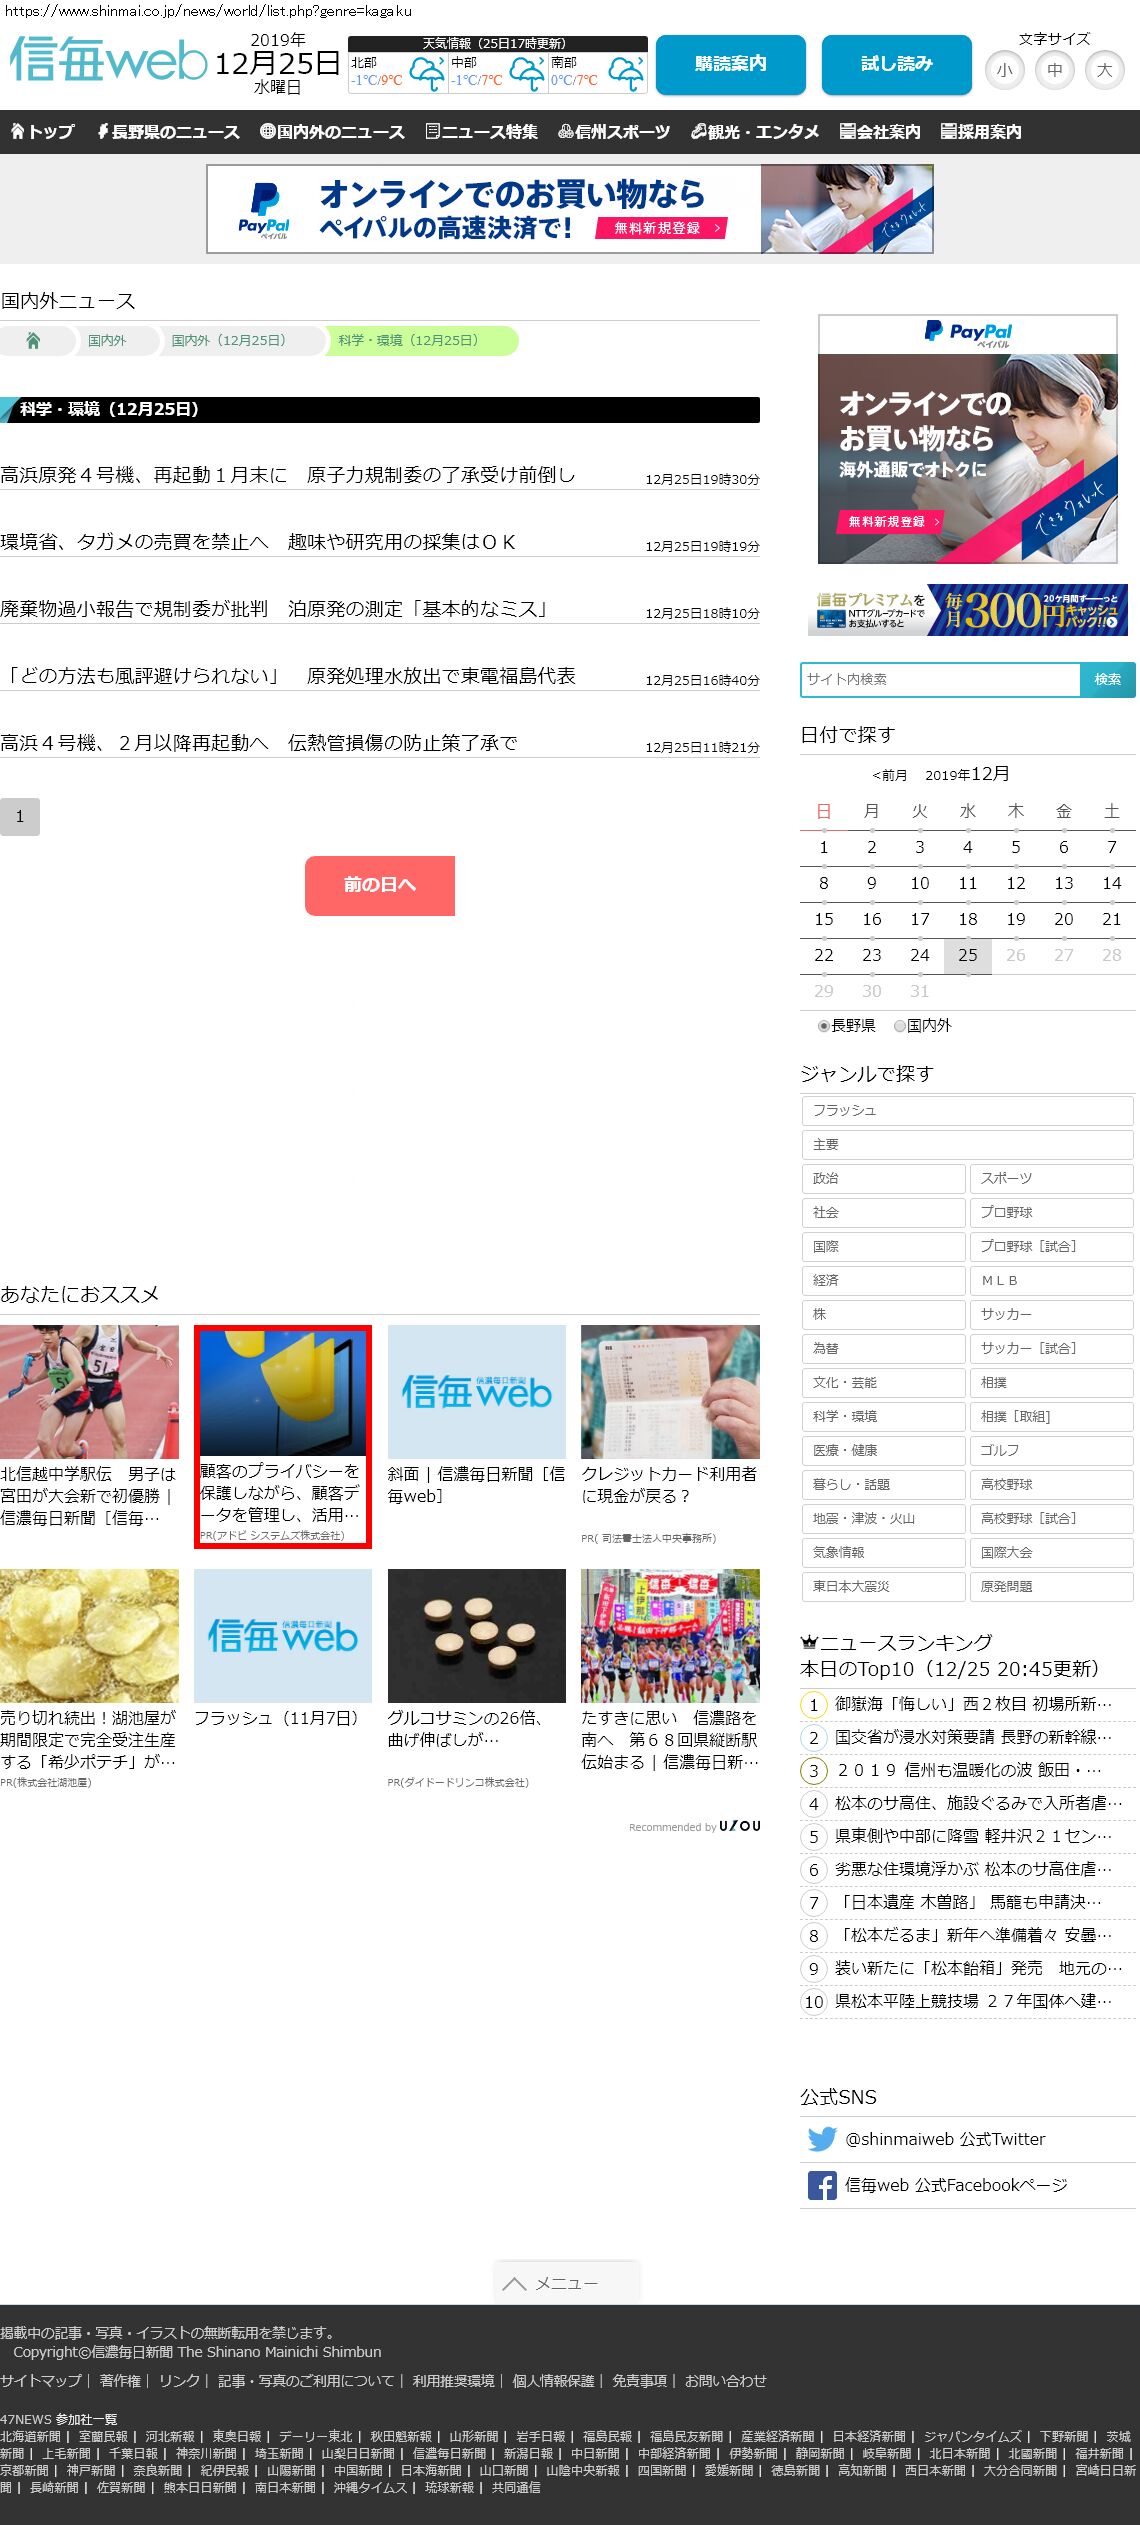Open the 科学・環境 genre entry
This screenshot has height=2525, width=1140.
click(883, 1416)
